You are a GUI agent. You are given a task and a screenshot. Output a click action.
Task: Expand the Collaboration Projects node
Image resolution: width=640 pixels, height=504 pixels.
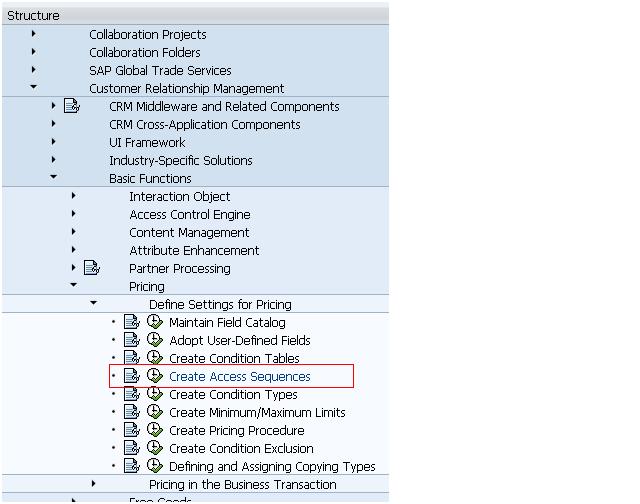pyautogui.click(x=33, y=34)
